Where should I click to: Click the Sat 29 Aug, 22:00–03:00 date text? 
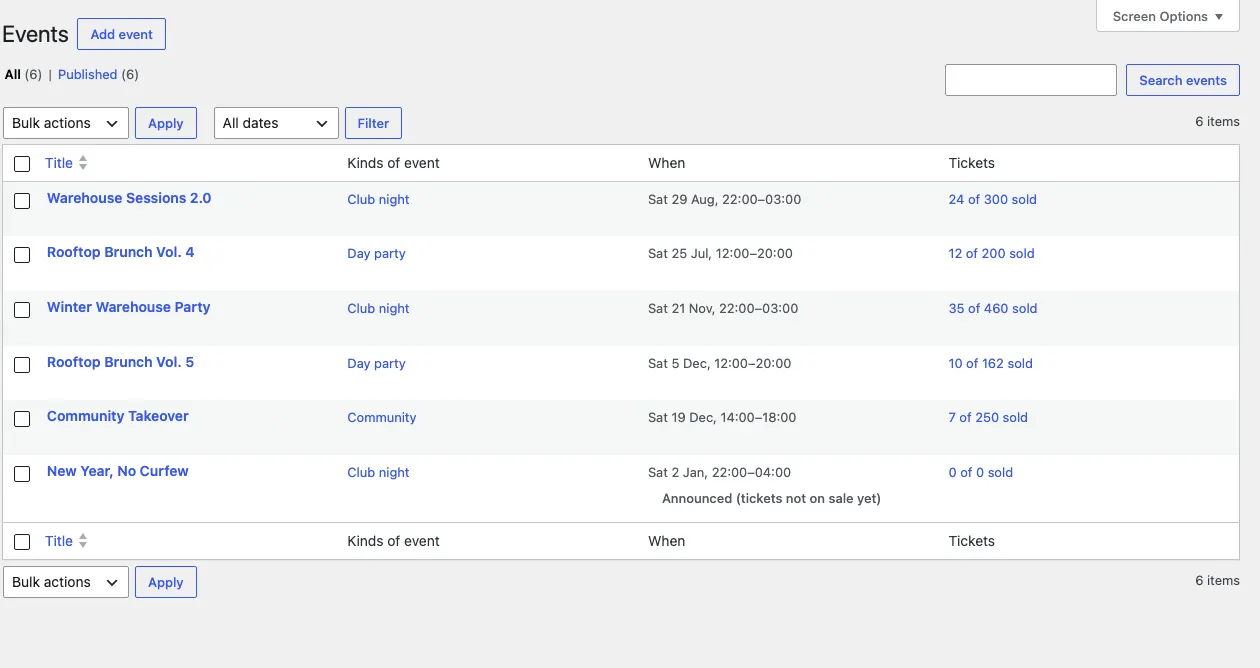point(725,199)
